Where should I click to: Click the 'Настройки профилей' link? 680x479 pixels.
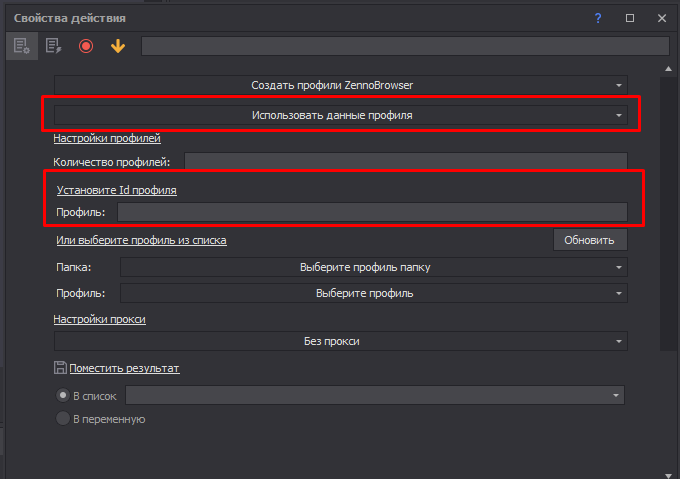tap(107, 139)
